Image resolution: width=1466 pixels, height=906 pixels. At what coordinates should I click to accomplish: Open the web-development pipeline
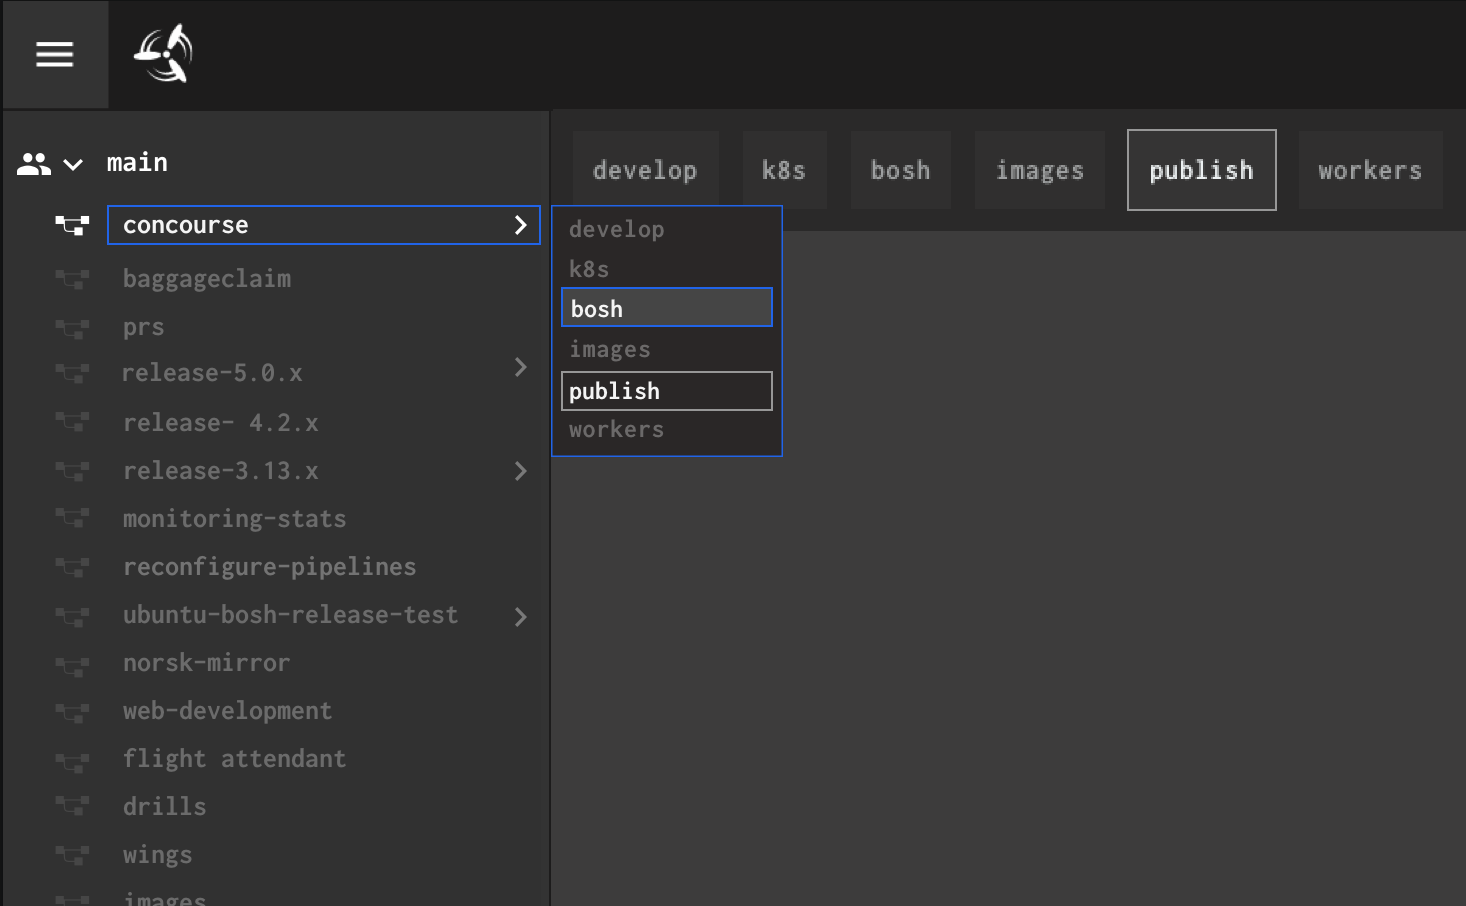coord(227,710)
